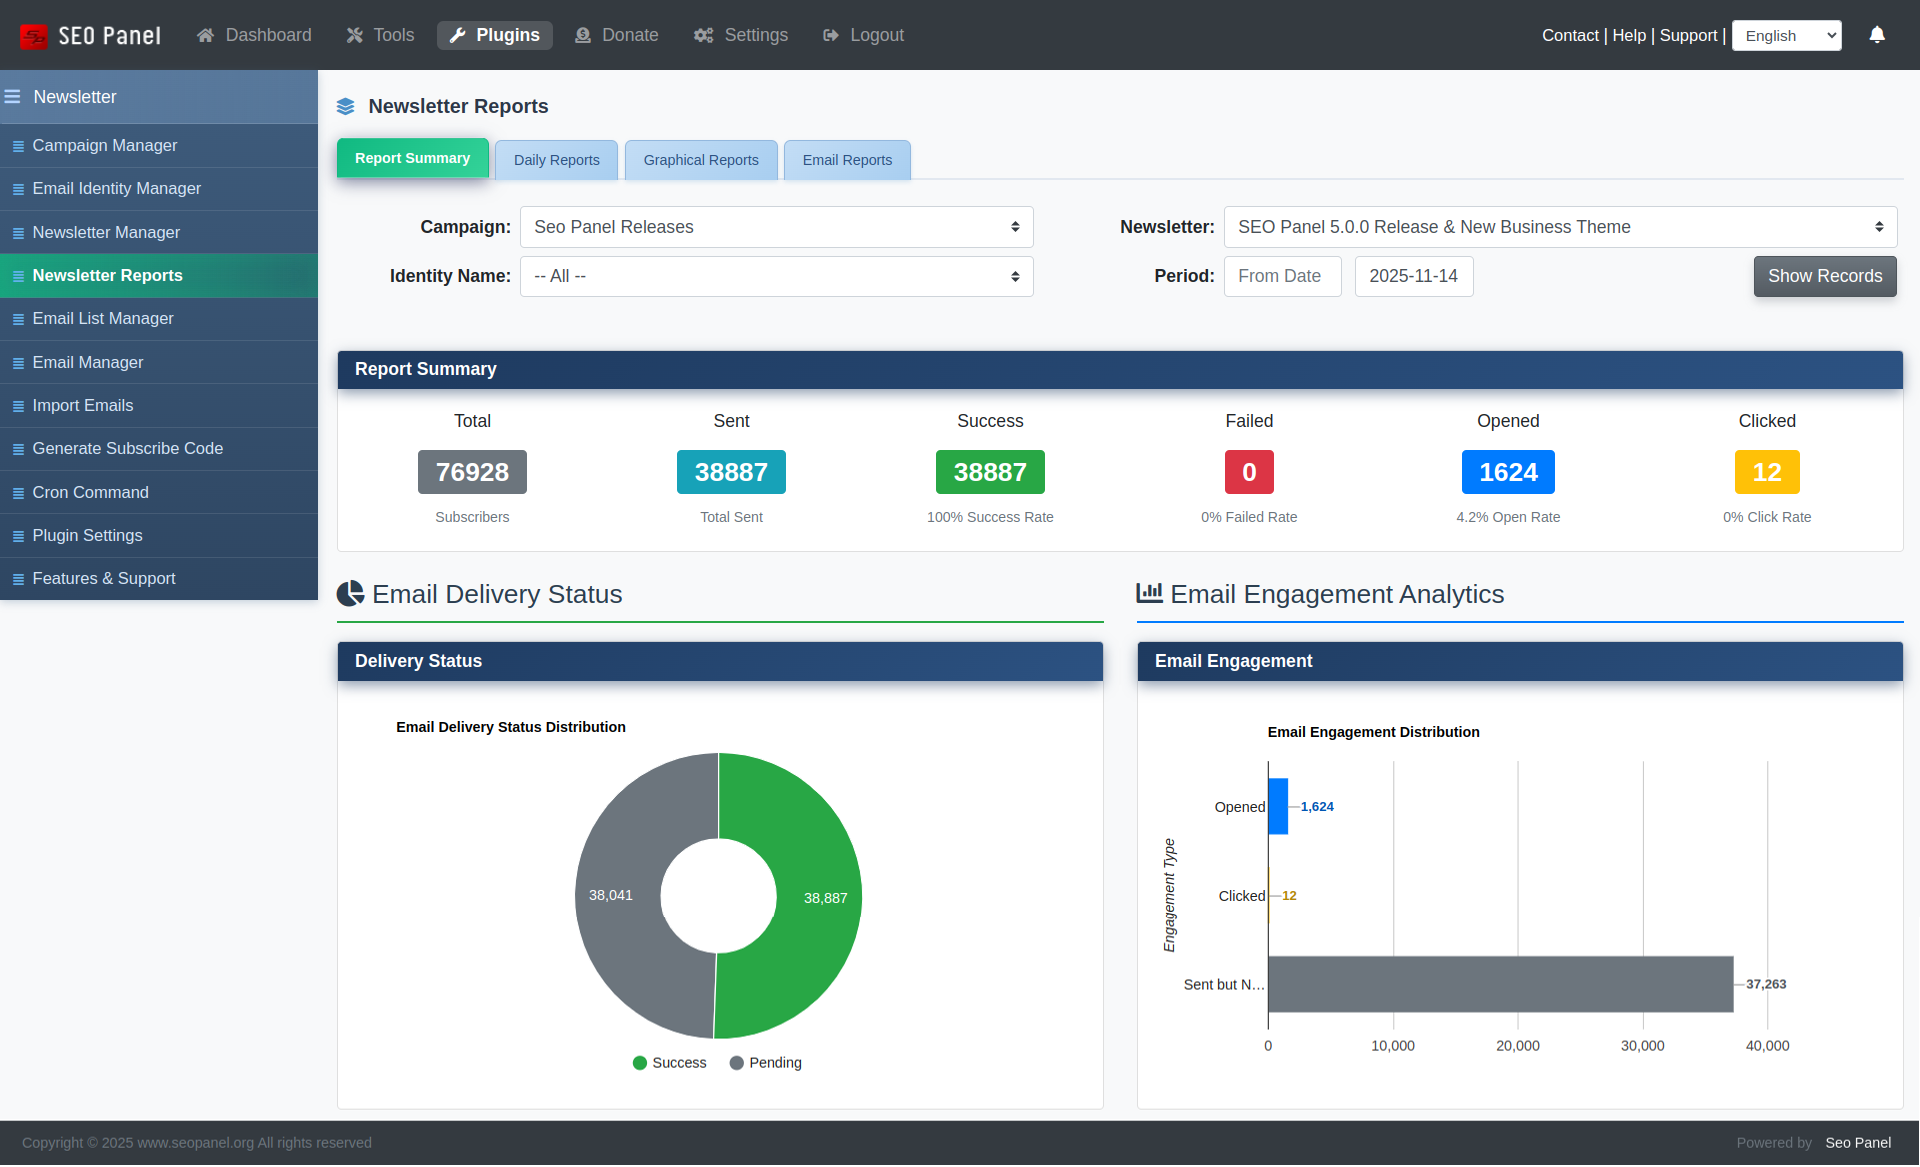Expand the Newsletter selection dropdown

point(1559,227)
